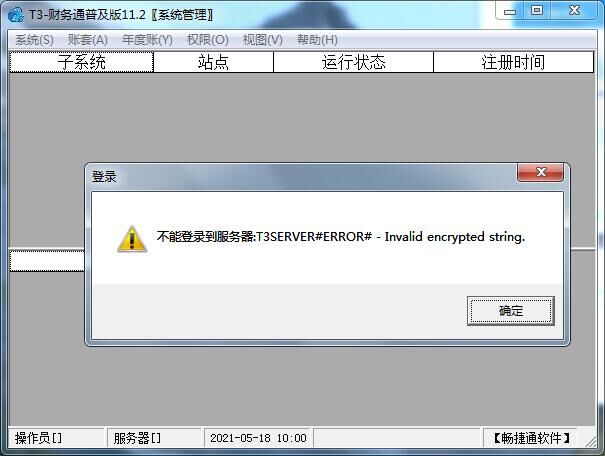
Task: Click the 站点 column header
Action: 213,62
